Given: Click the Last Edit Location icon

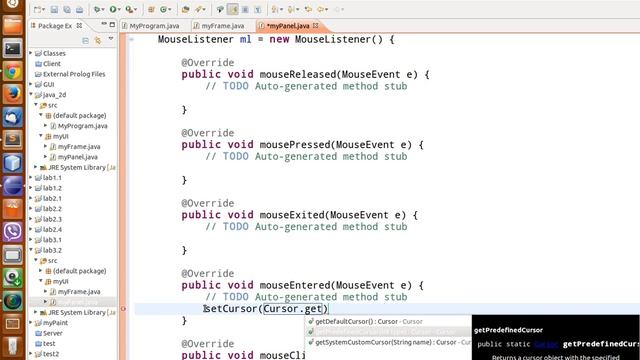Looking at the screenshot, I should [x=308, y=9].
